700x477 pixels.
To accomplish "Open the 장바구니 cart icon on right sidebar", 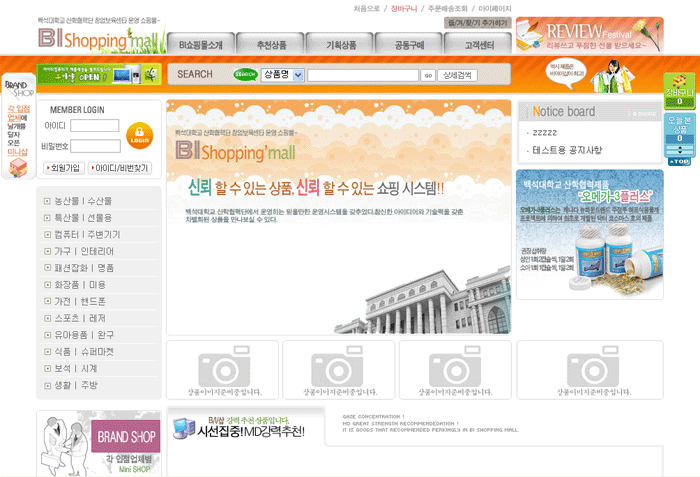I will (x=679, y=92).
